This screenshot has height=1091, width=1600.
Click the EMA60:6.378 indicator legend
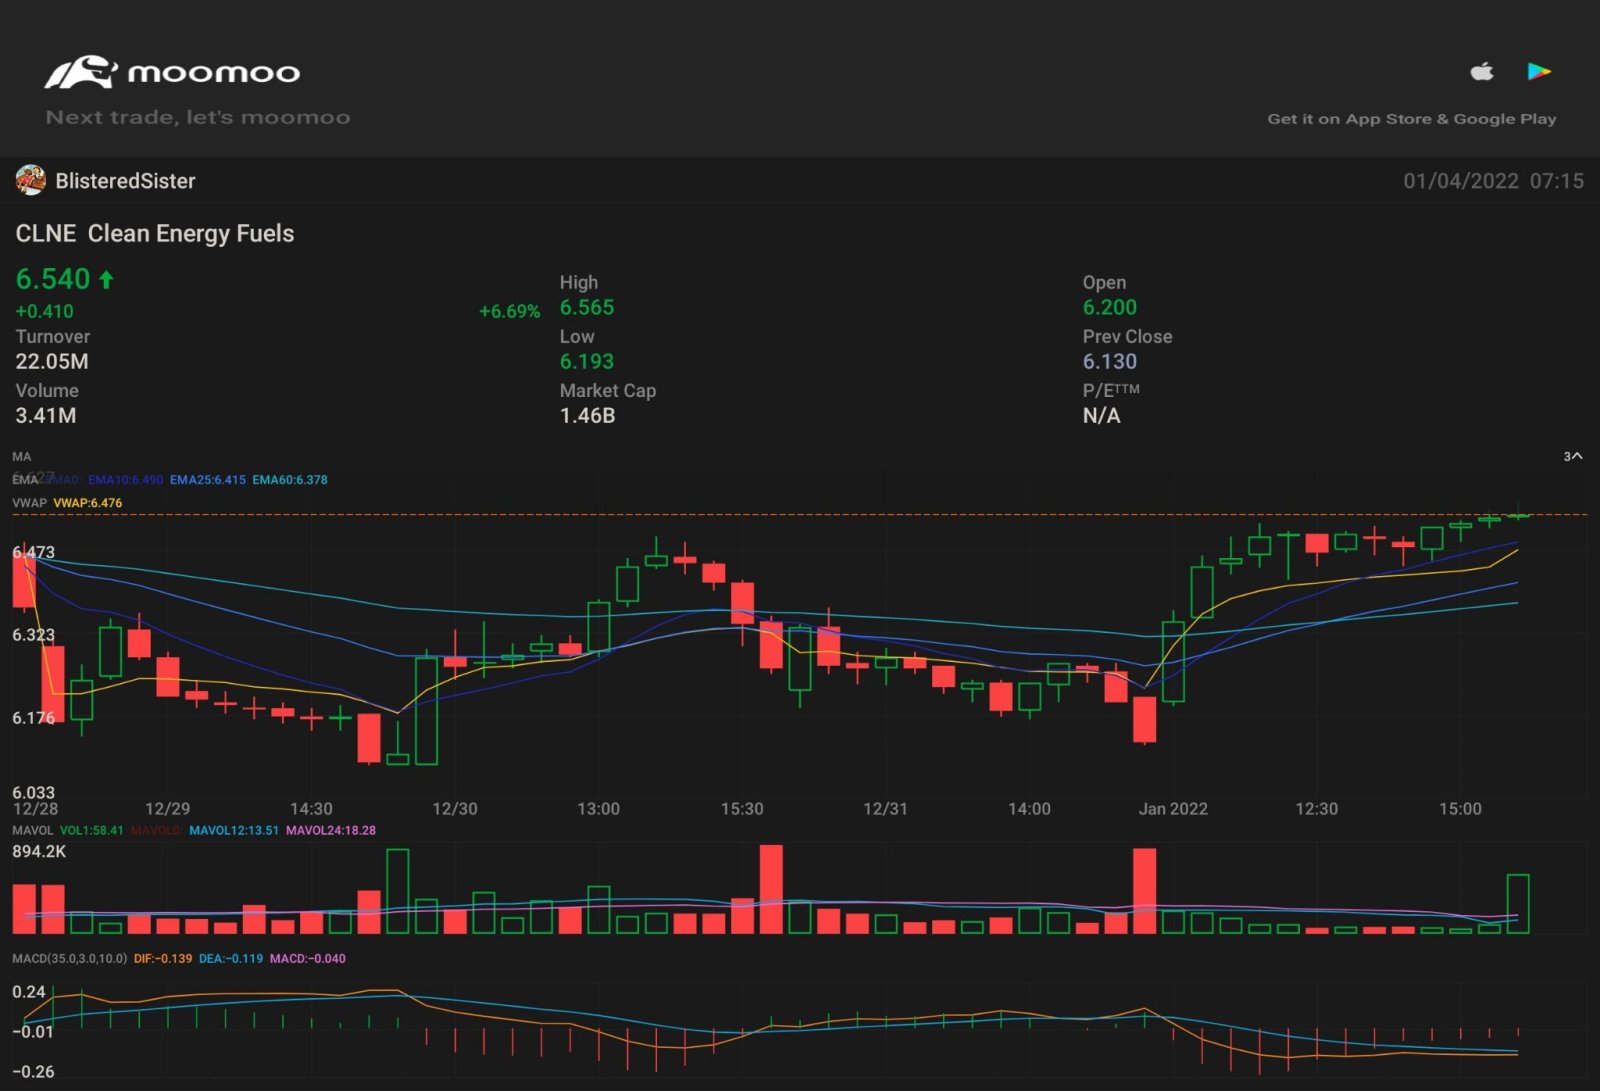point(290,480)
